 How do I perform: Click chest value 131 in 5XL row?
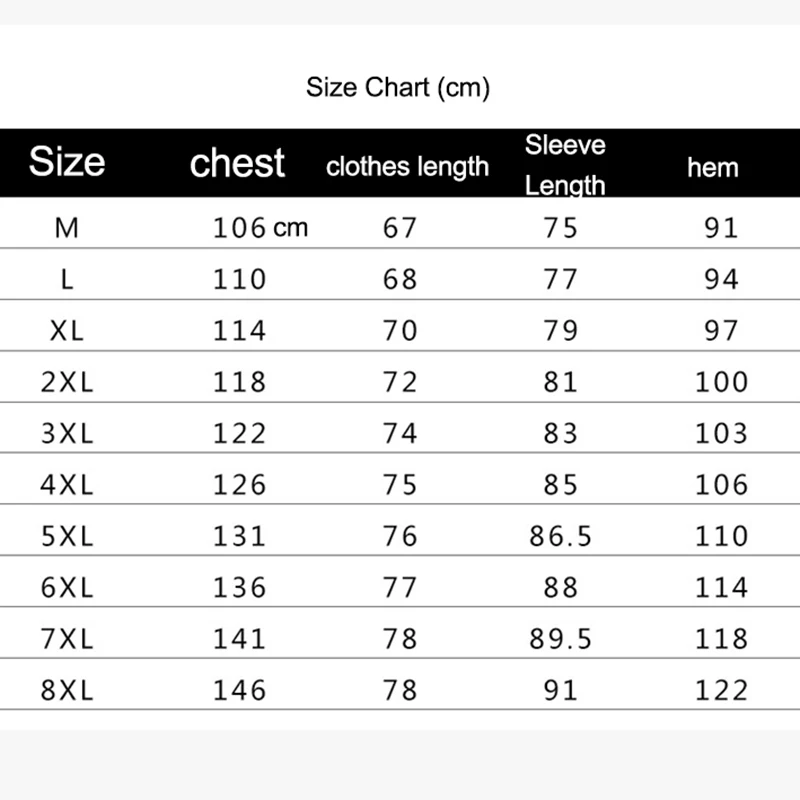240,536
